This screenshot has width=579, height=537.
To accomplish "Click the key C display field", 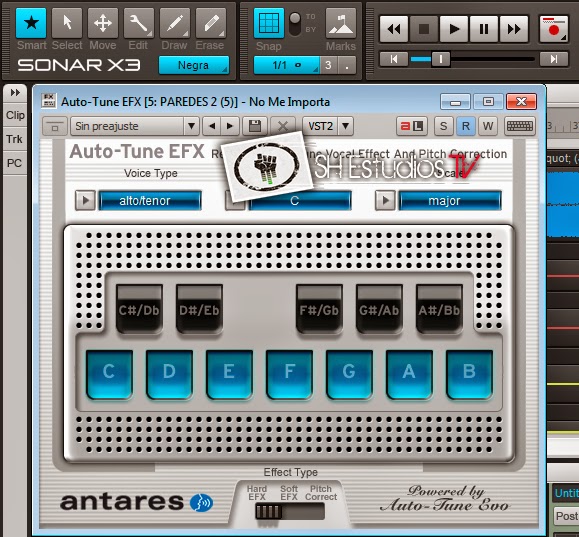I will coord(300,201).
